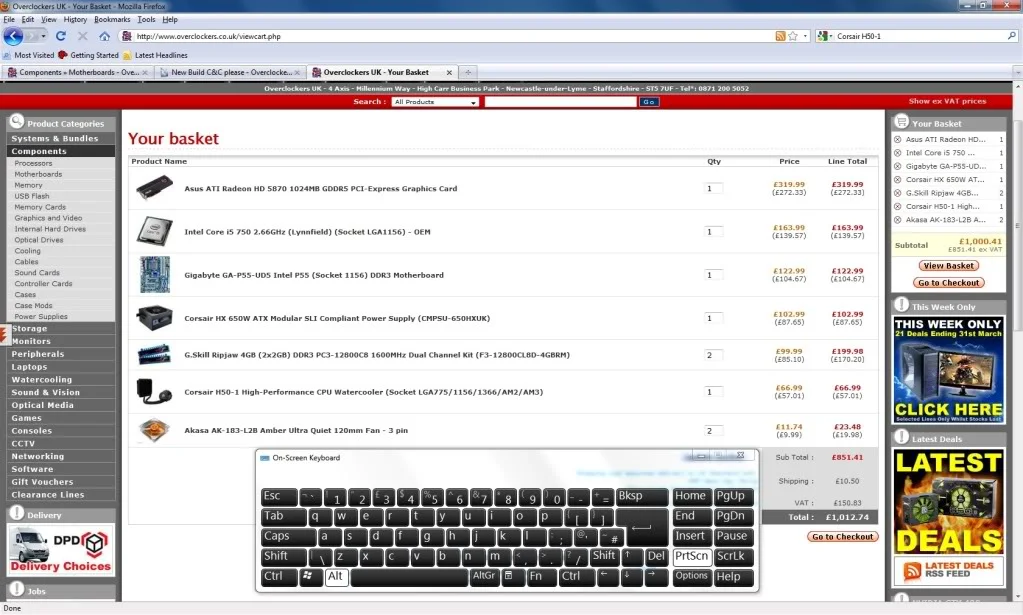Click the search magnifier in the Firefox search box
1023x615 pixels.
(1011, 36)
